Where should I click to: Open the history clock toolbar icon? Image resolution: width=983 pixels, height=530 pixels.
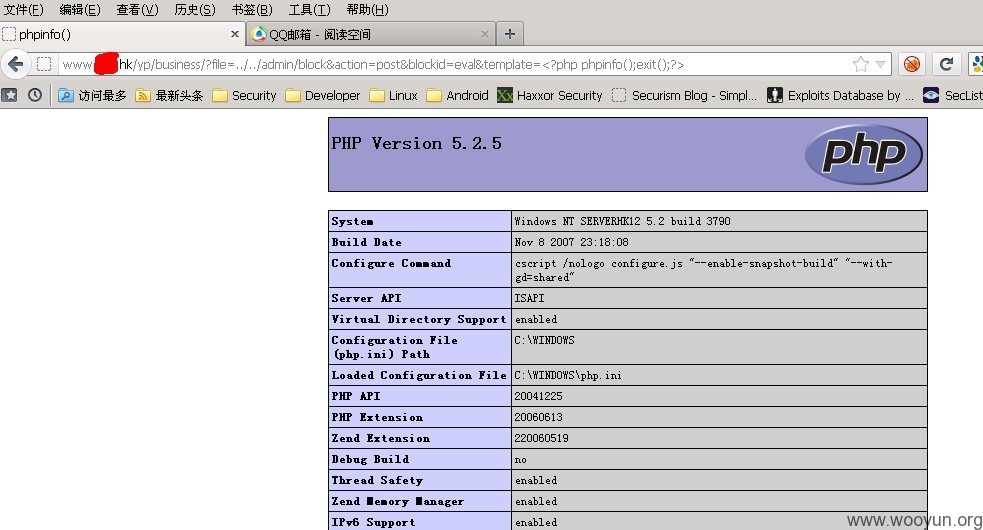click(35, 95)
